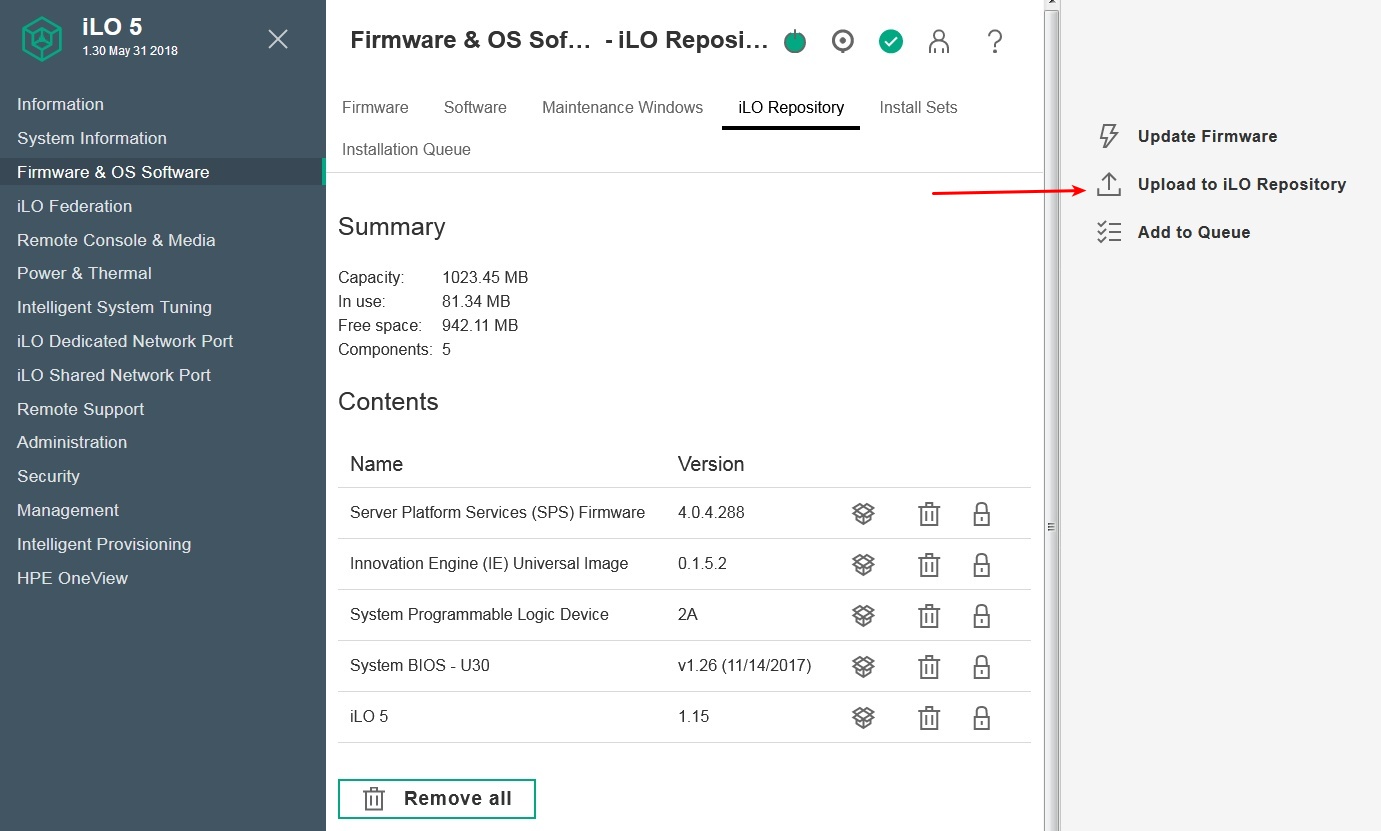This screenshot has width=1381, height=831.
Task: Lock the System BIOS - U30 component
Action: (x=981, y=666)
